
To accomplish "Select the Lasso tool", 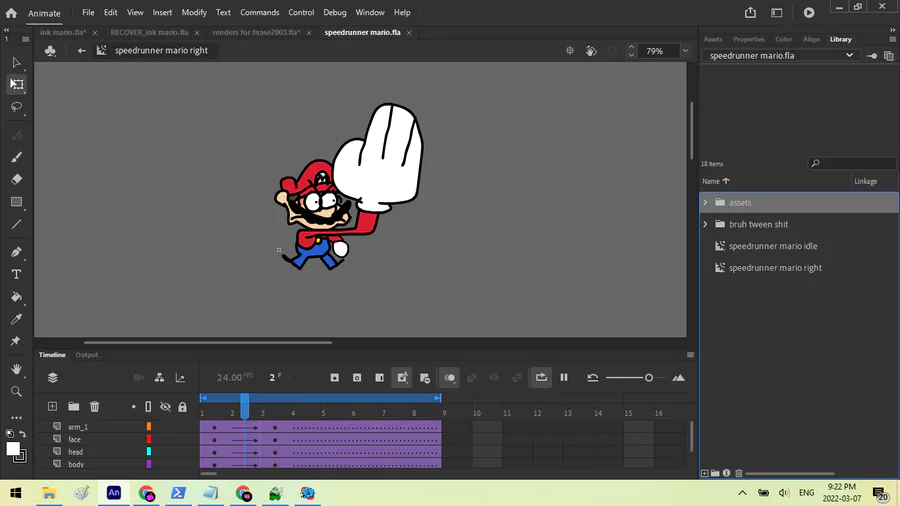I will point(16,107).
